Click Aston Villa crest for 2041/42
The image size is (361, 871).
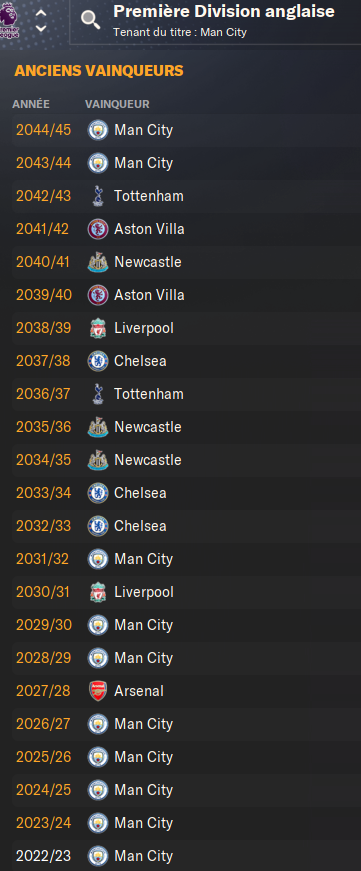(x=98, y=229)
